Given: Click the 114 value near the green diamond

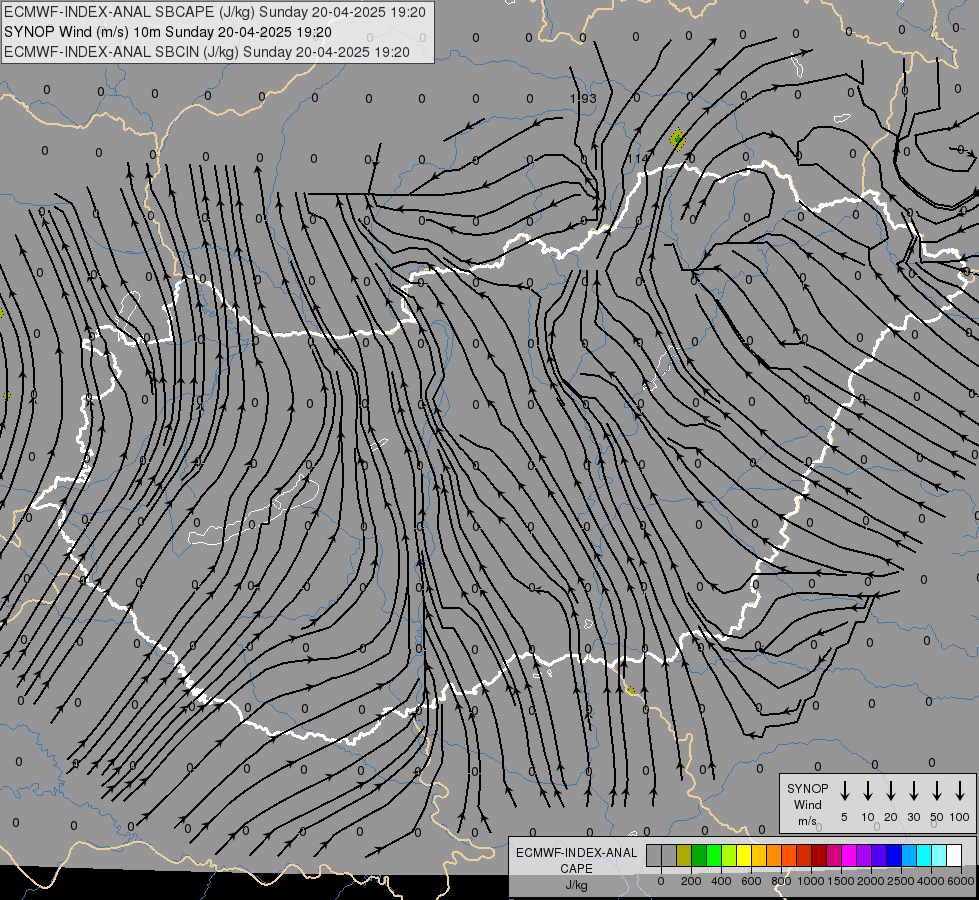Looking at the screenshot, I should 638,159.
